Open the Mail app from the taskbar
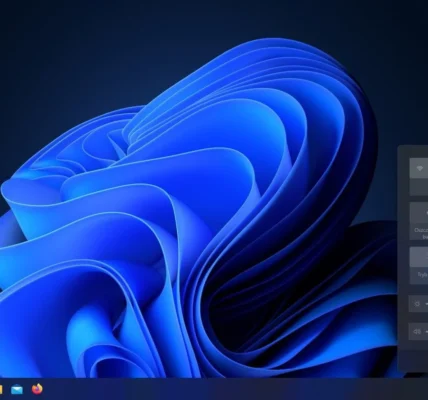This screenshot has height=400, width=428. coord(17,389)
